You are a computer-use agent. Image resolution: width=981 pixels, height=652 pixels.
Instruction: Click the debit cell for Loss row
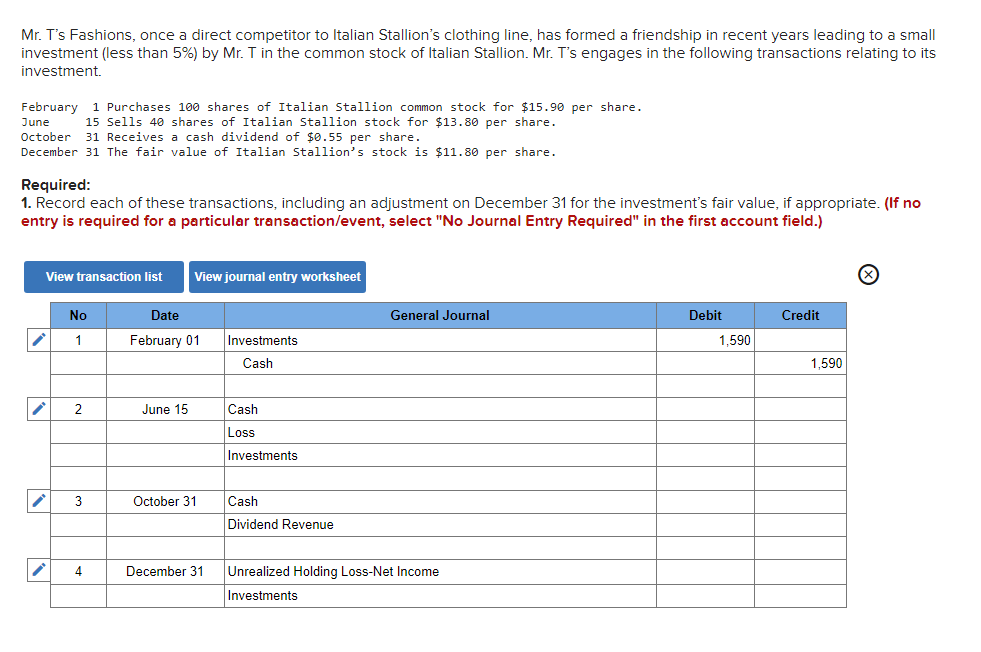[706, 432]
